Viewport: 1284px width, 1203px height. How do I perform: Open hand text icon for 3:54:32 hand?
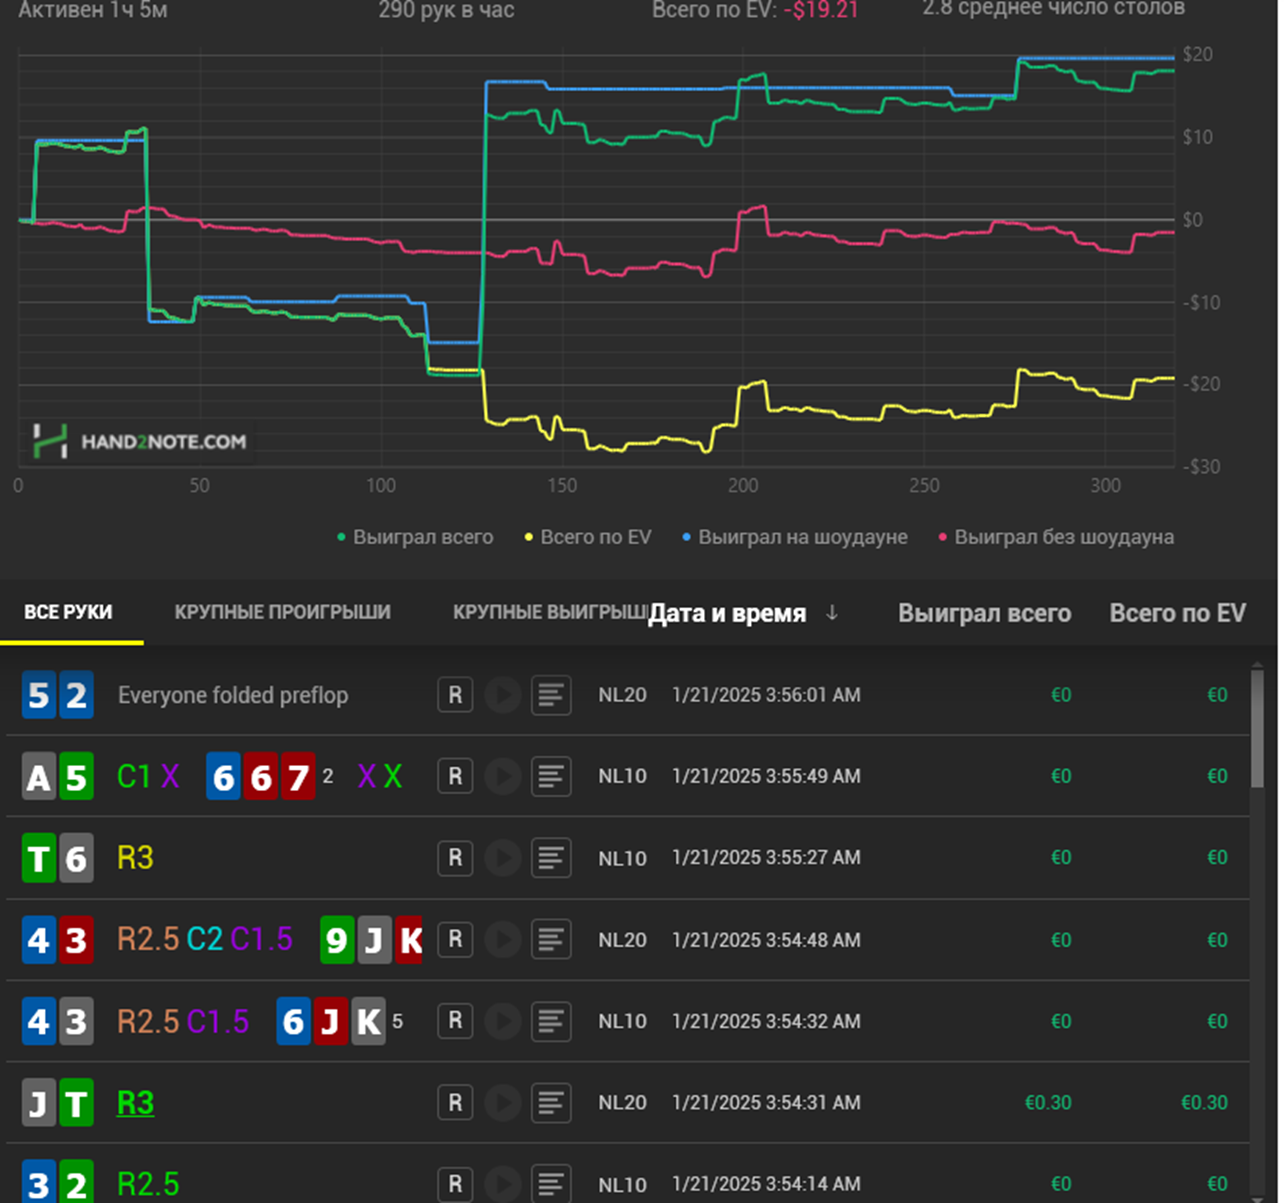(x=550, y=1021)
